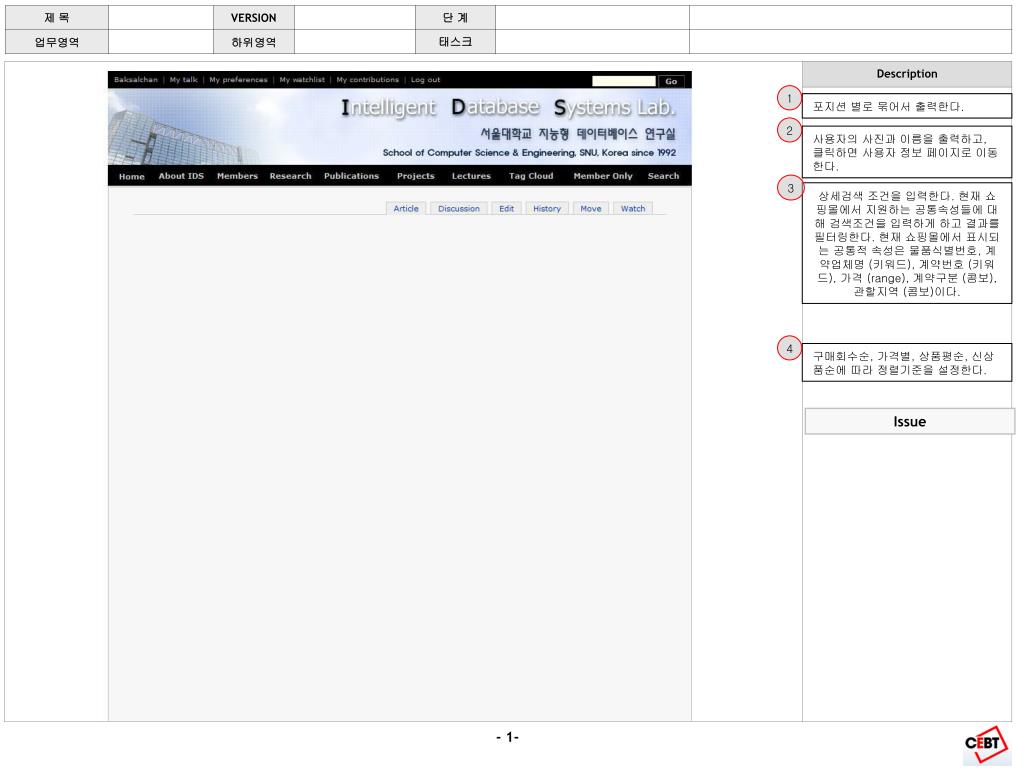
Task: Focus the top search input field
Action: 624,81
